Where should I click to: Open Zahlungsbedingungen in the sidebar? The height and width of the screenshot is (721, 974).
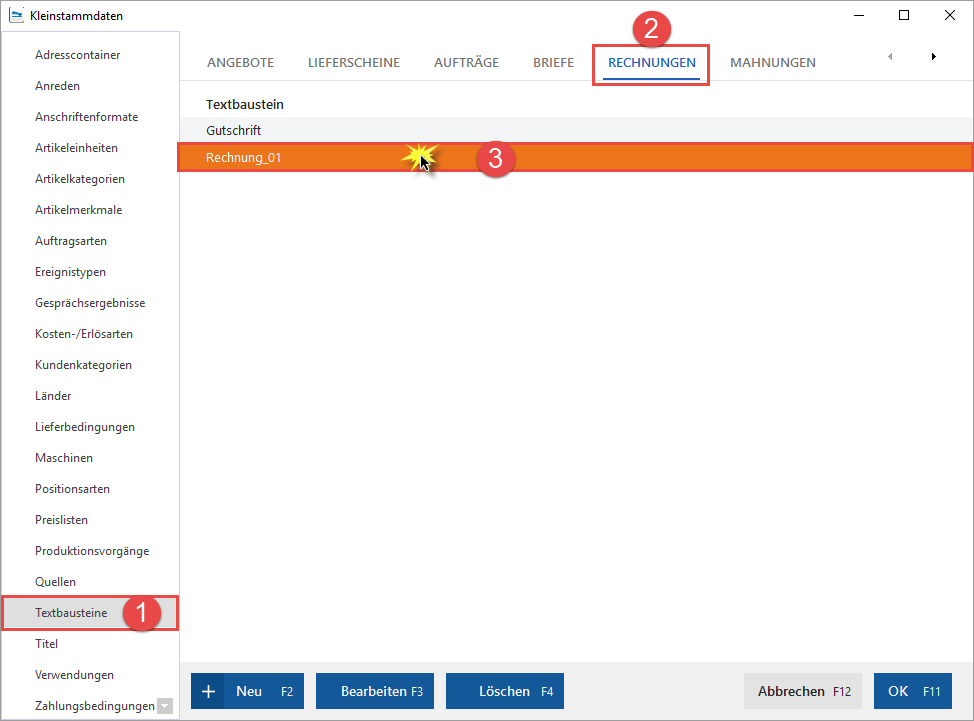[x=94, y=705]
